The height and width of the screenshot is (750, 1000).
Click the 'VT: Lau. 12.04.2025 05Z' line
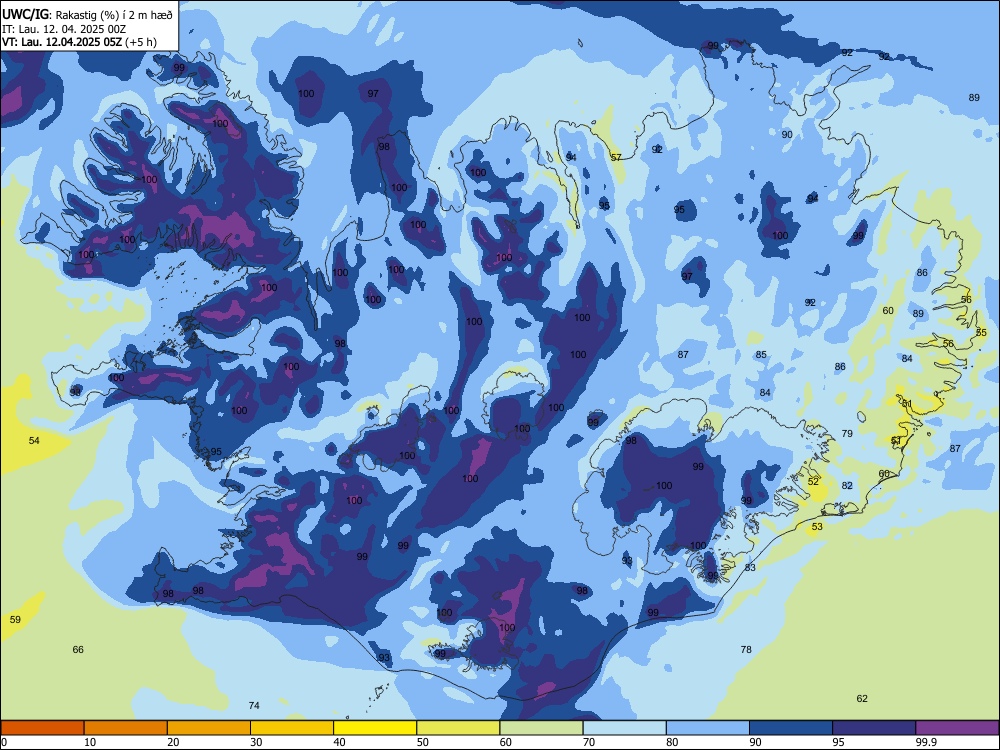(62, 42)
